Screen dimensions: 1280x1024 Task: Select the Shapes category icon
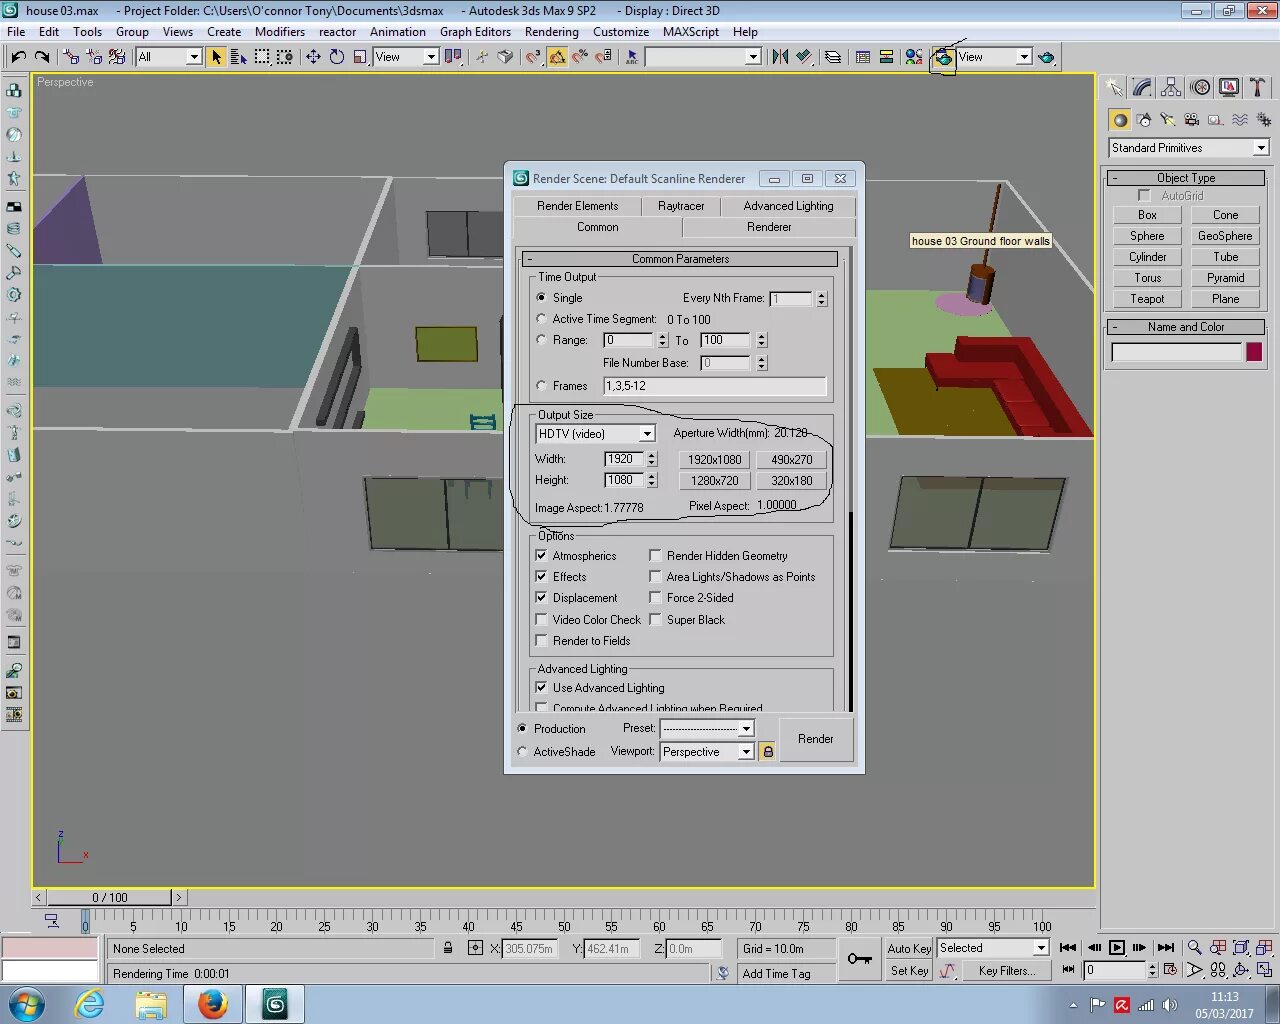point(1144,120)
